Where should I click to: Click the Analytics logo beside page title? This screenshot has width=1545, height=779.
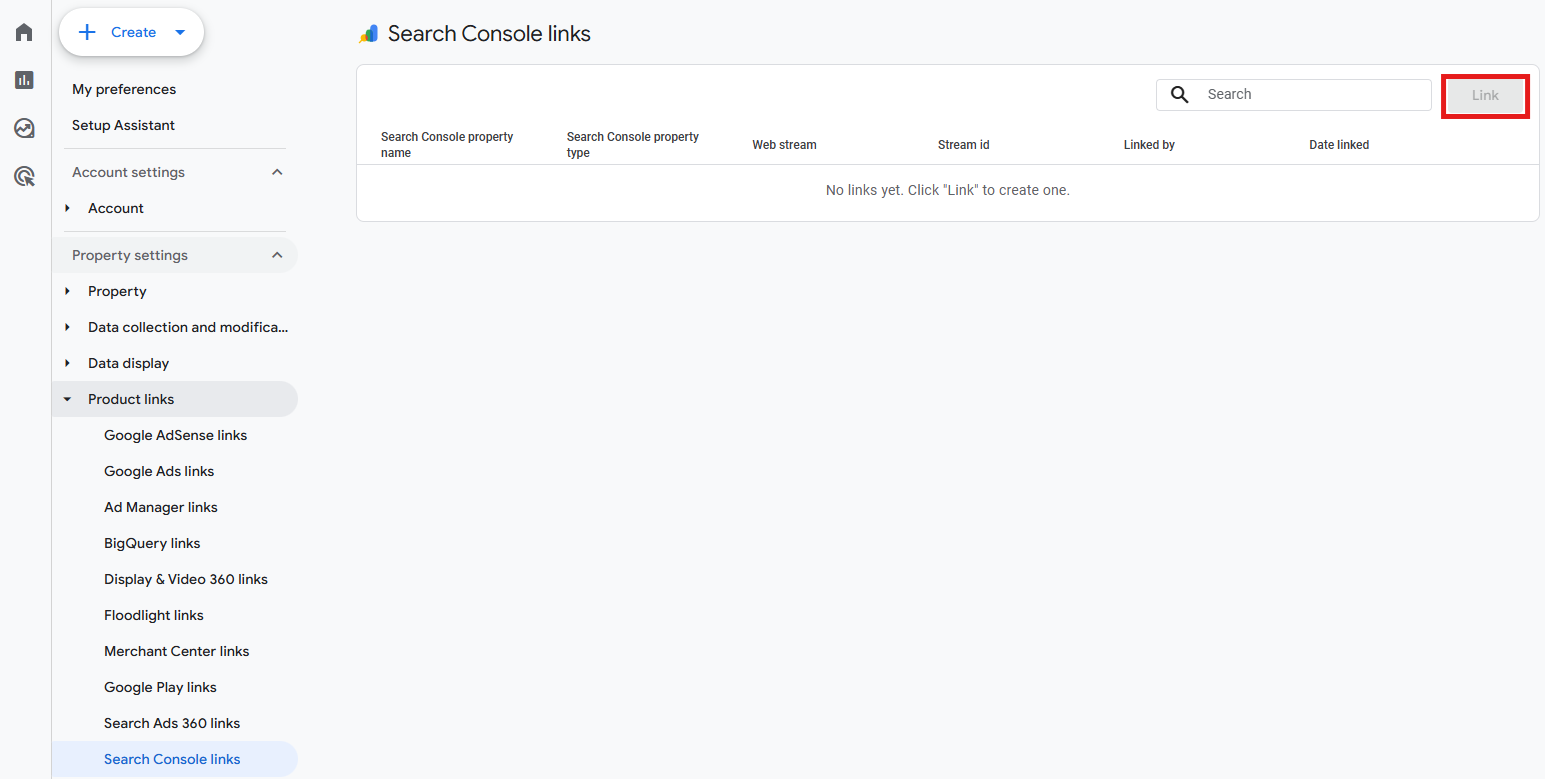(369, 34)
